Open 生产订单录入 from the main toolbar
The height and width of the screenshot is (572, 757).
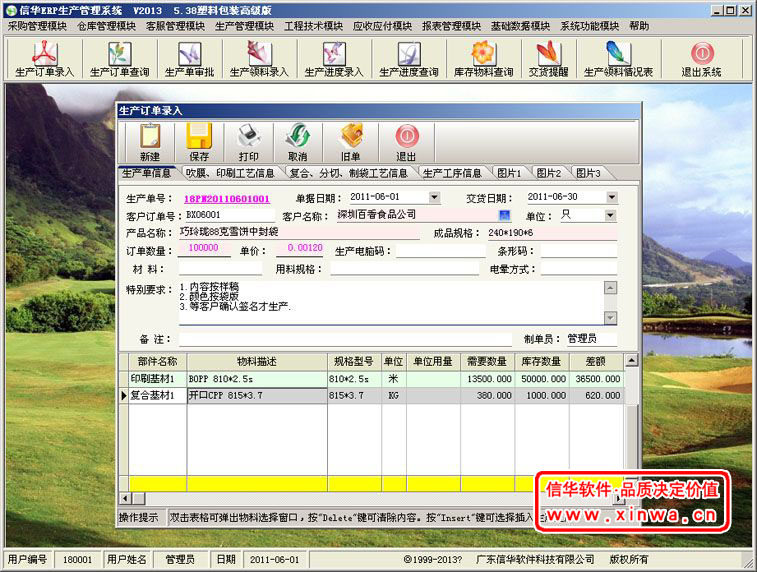coord(44,59)
